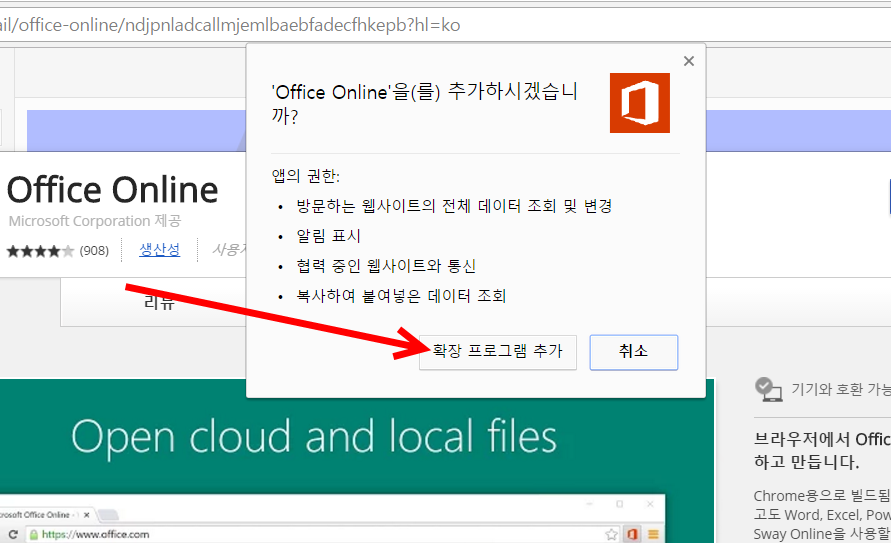Click permission '복사하여 붙여넣은 데이터 조회' line
Viewport: 891px width, 543px height.
[401, 296]
